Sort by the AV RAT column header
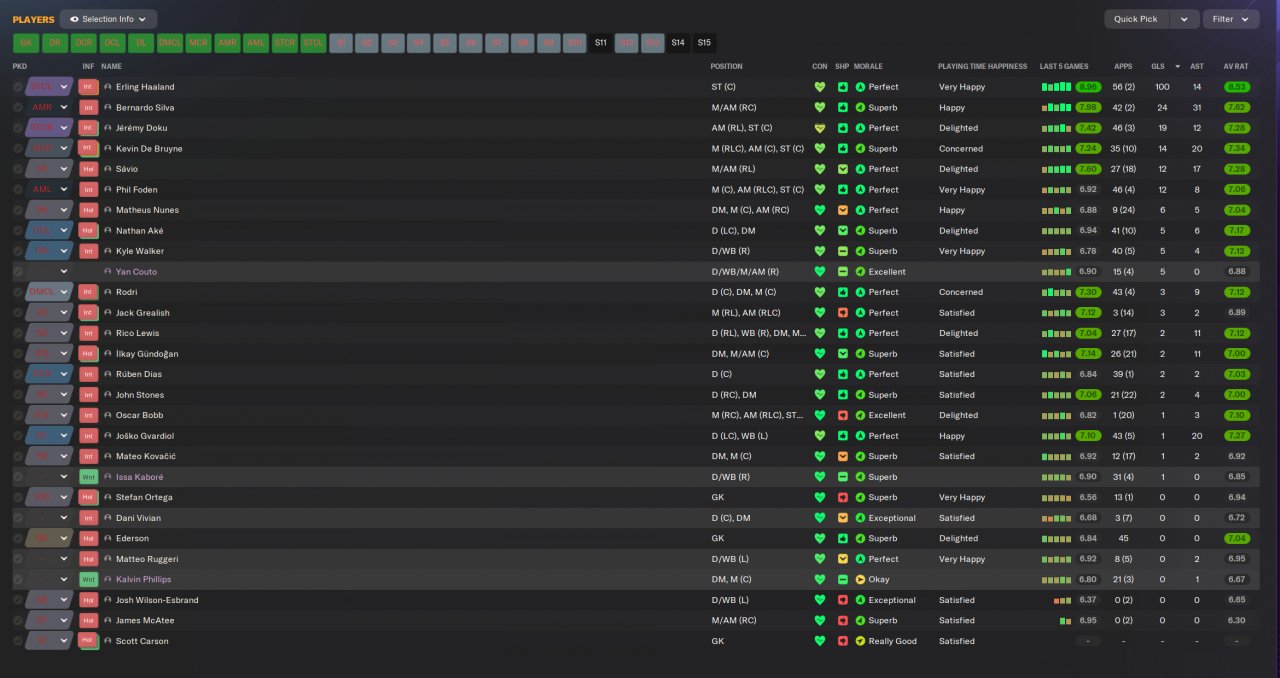 [x=1236, y=66]
